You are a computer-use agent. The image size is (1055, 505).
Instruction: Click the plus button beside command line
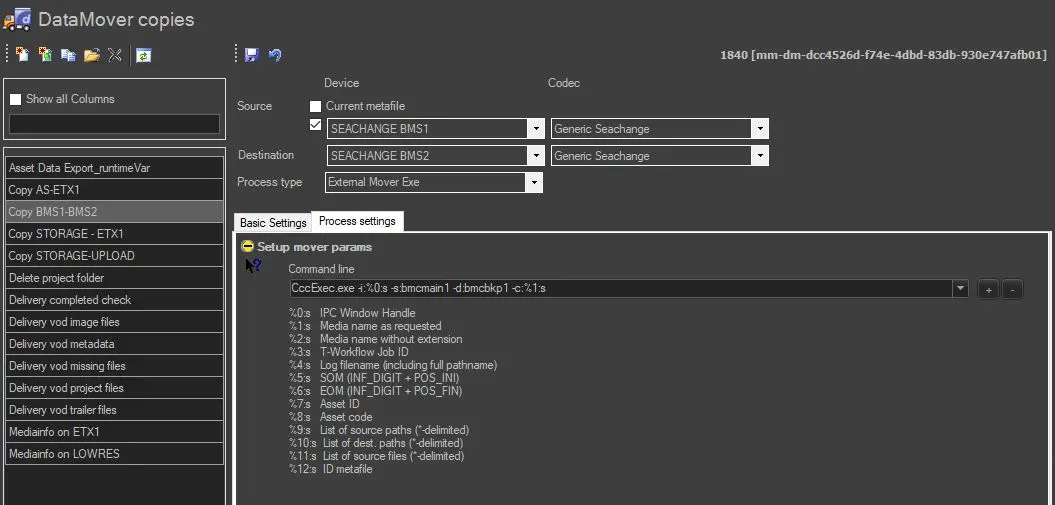pos(988,289)
